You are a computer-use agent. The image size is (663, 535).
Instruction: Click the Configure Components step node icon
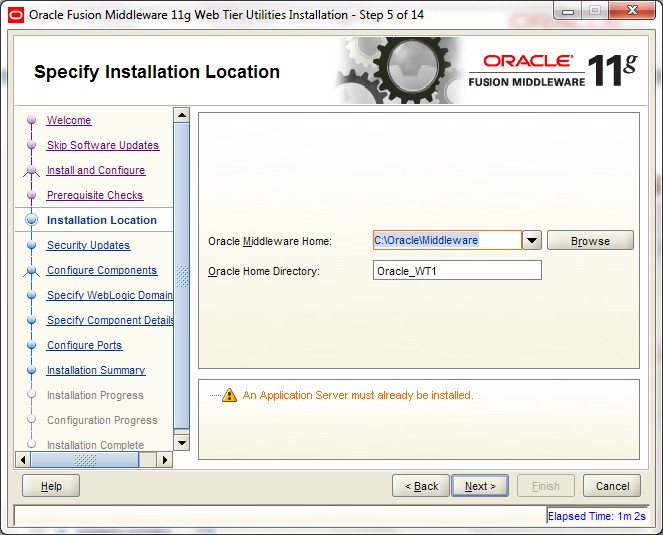coord(31,271)
